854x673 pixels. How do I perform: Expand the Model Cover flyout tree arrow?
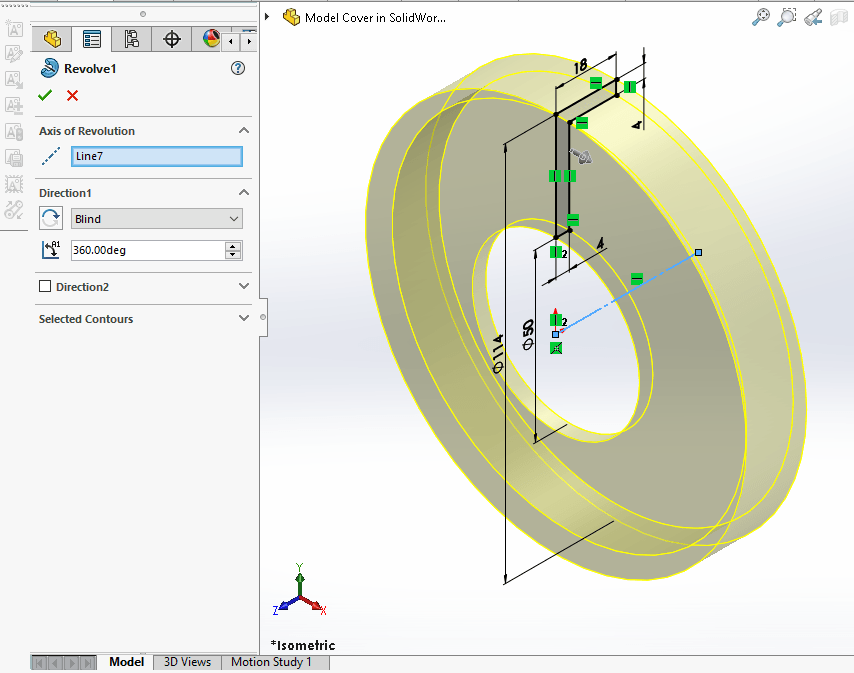268,17
